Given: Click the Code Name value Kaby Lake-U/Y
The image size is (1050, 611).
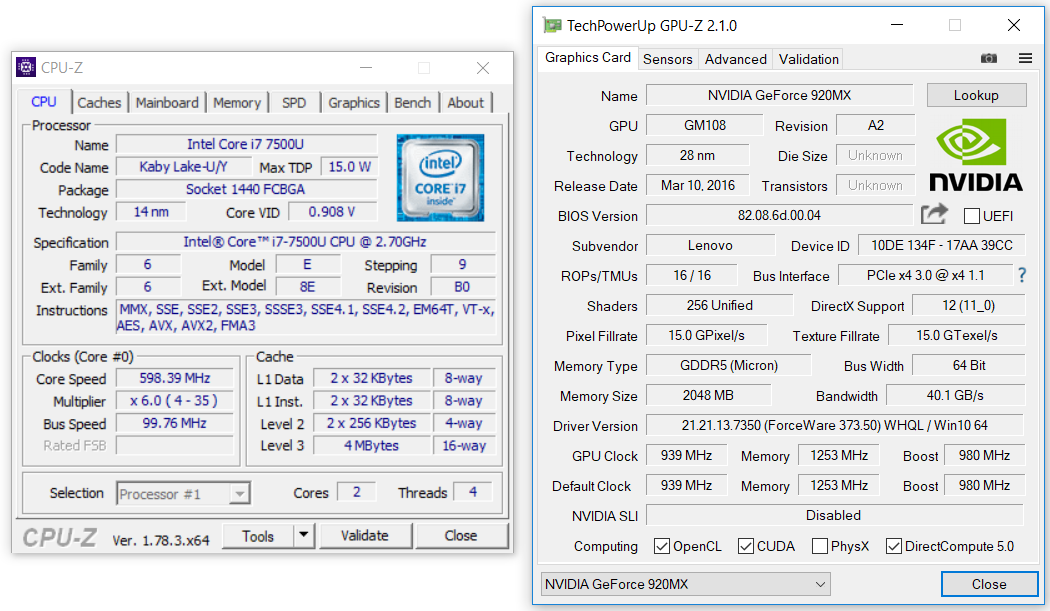Looking at the screenshot, I should coord(183,167).
